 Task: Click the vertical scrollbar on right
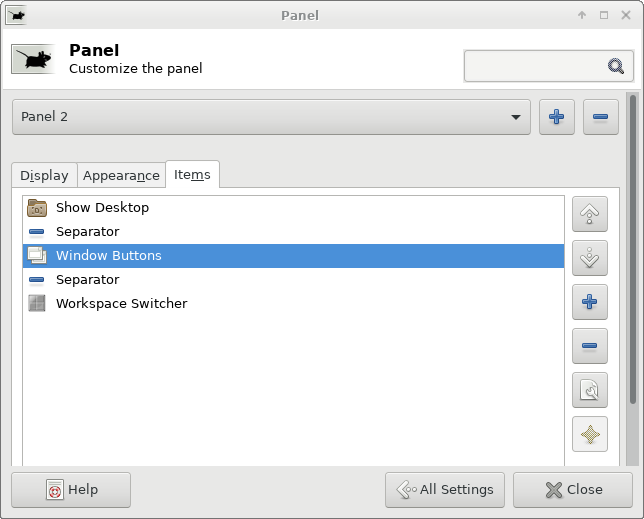[633, 249]
